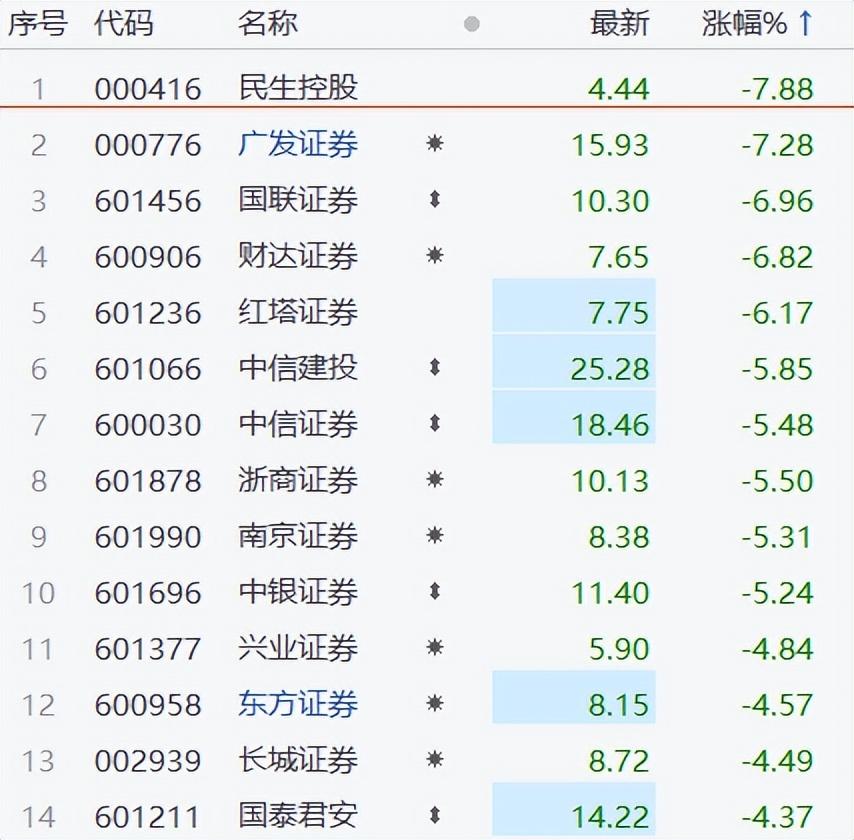Select the 财达证券 stock name

[298, 257]
